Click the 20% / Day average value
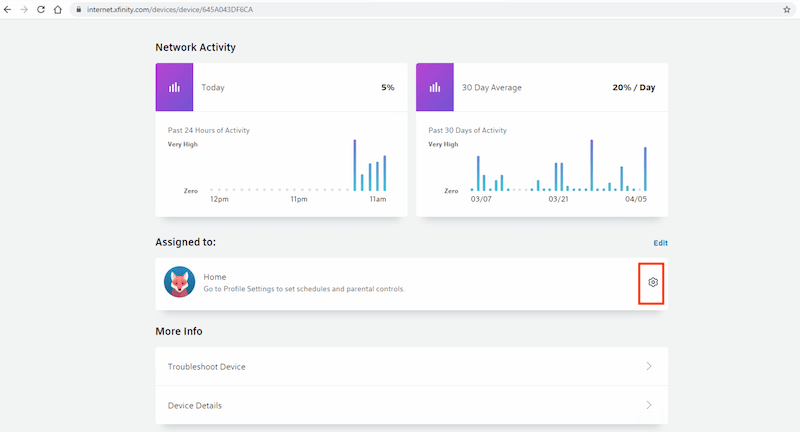The height and width of the screenshot is (432, 800). tap(634, 87)
